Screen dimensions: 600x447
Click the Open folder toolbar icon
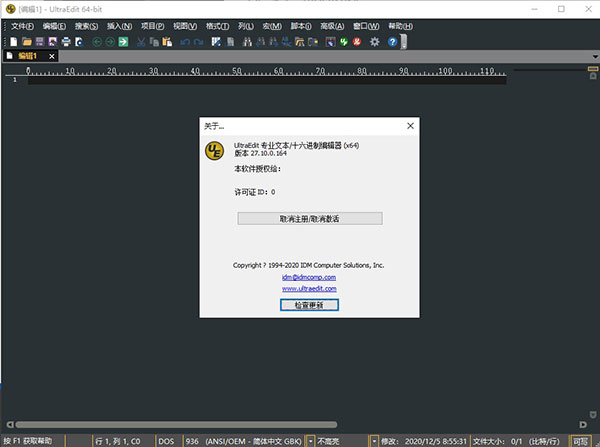tap(27, 42)
